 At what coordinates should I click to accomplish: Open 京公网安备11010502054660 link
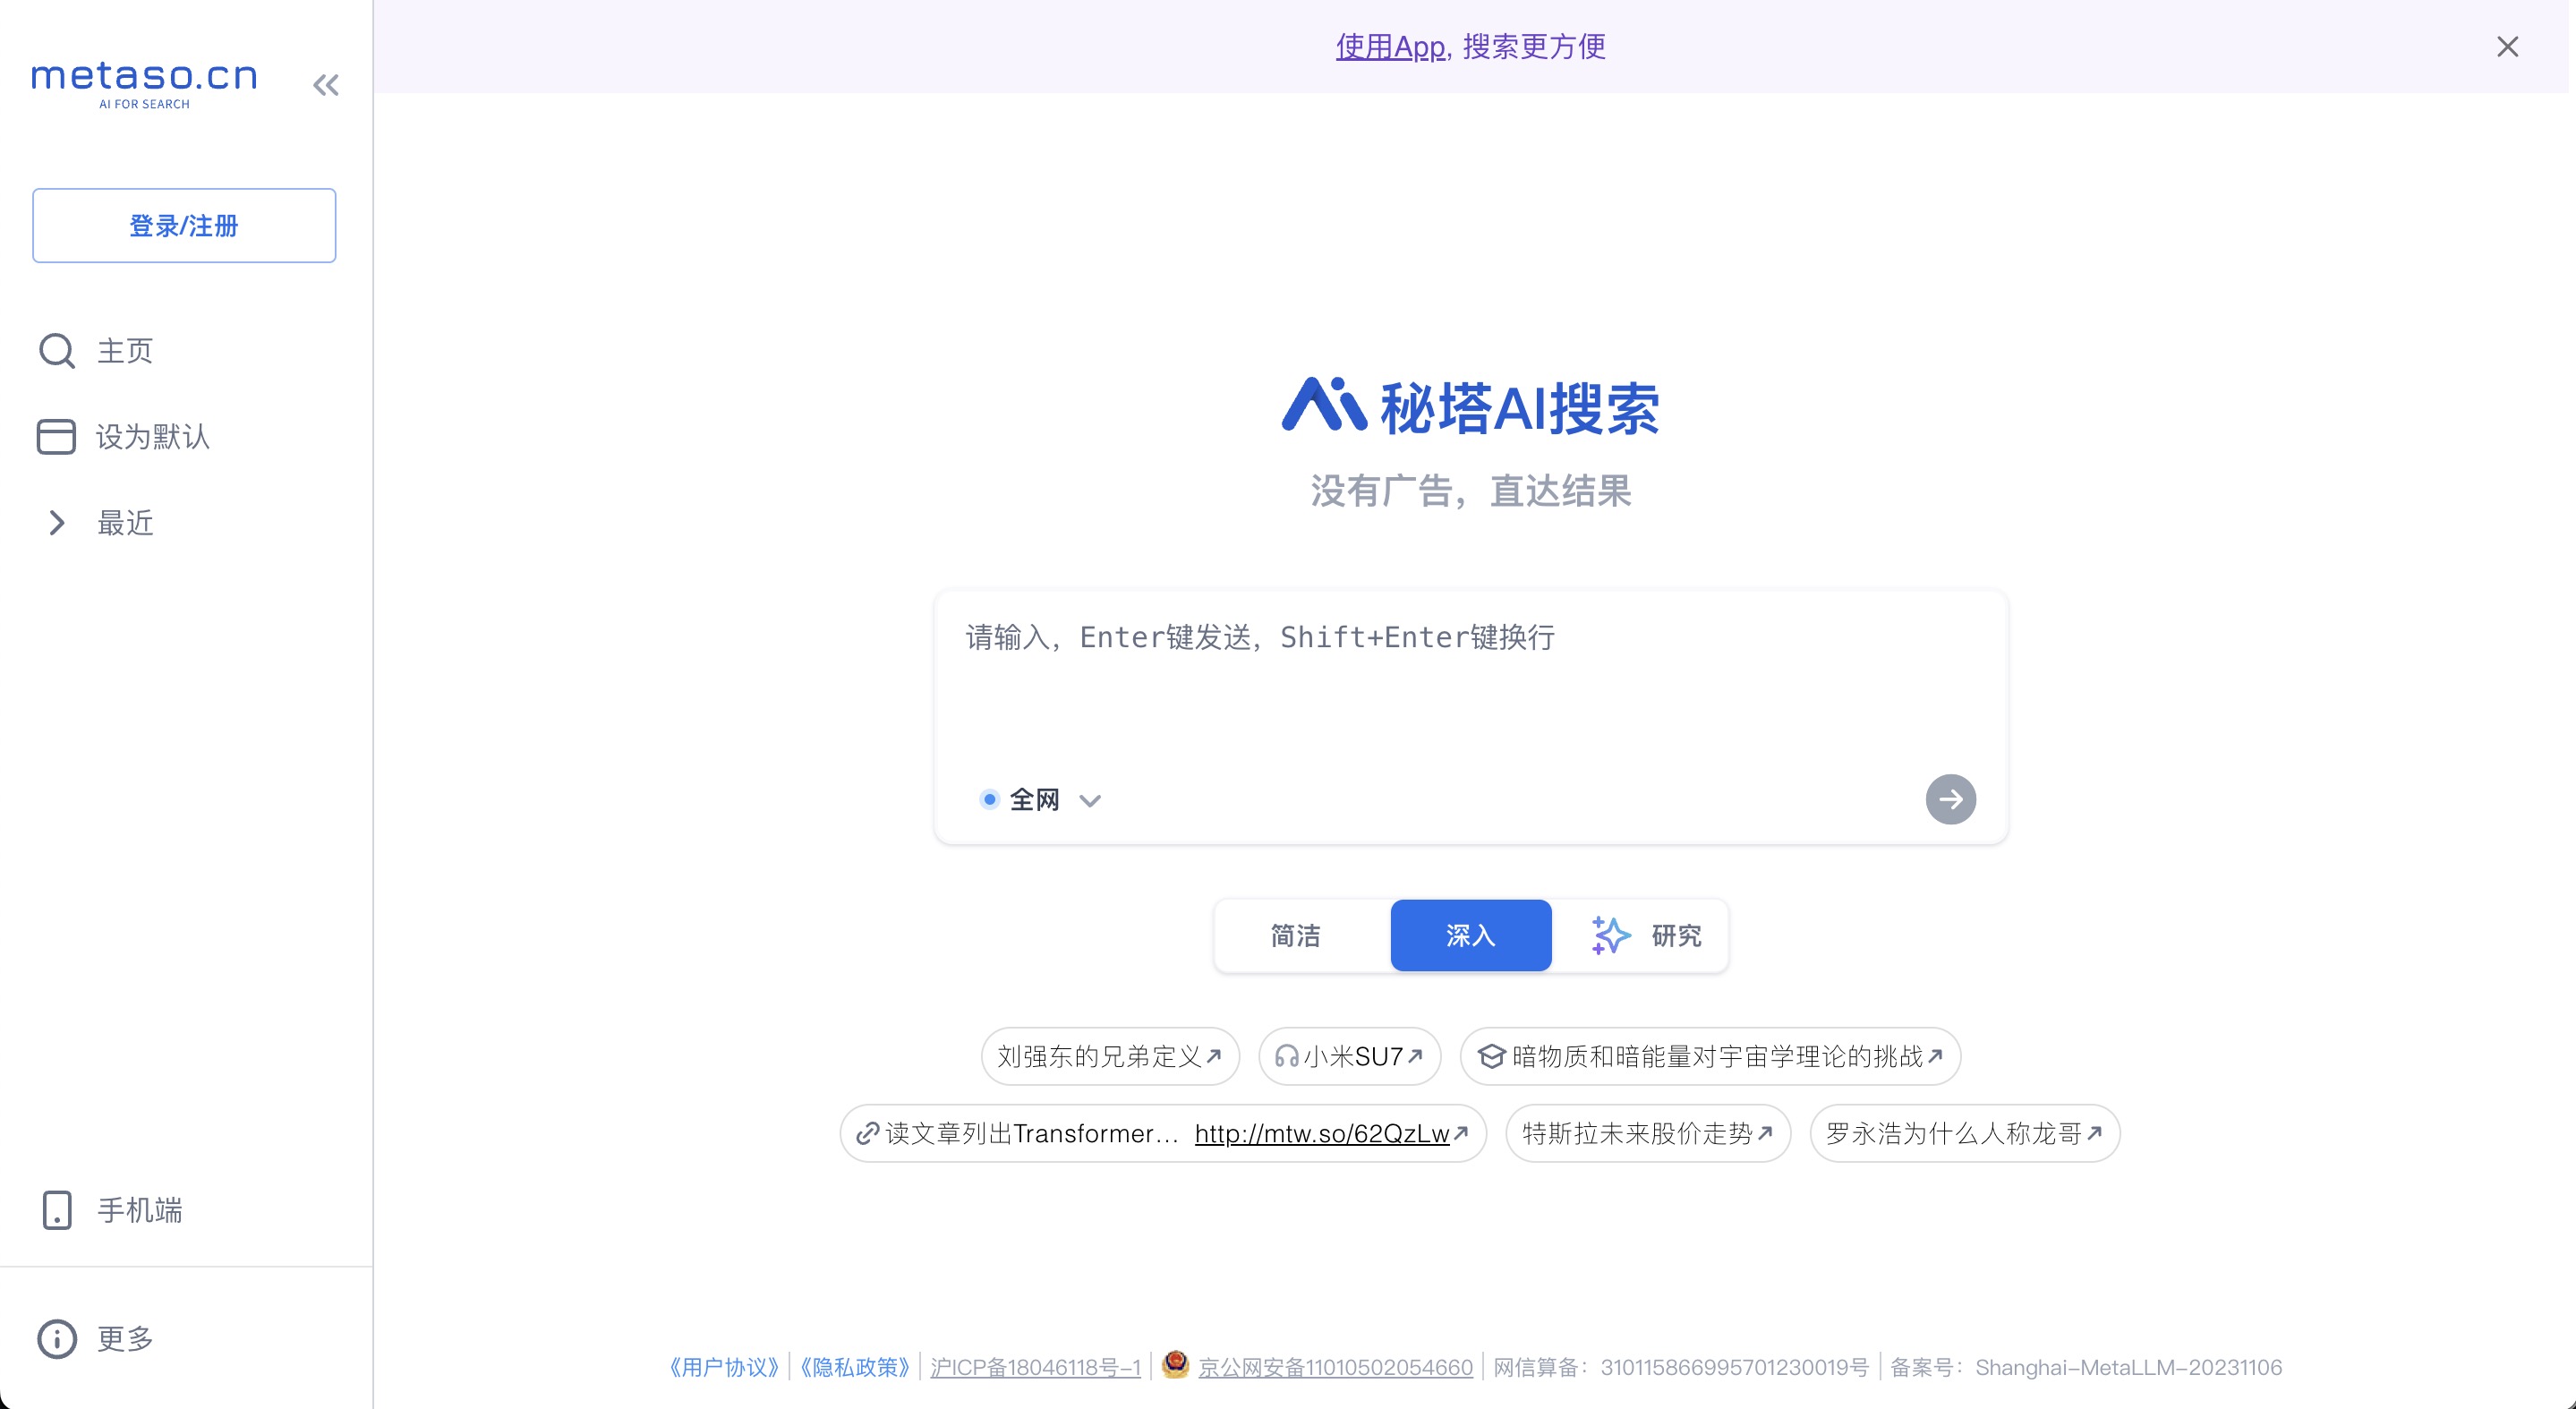tap(1335, 1367)
